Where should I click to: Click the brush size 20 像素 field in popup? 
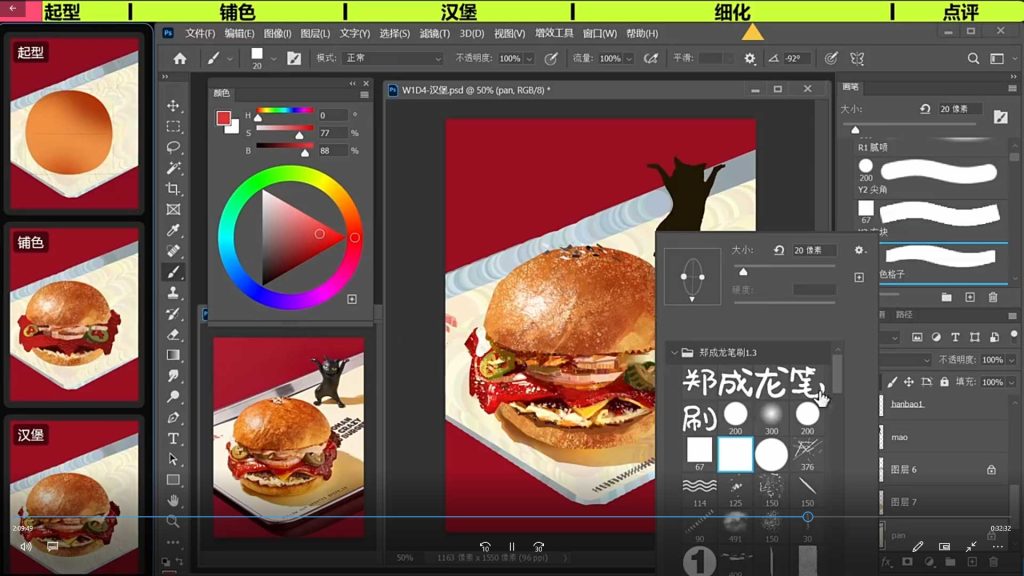click(814, 250)
